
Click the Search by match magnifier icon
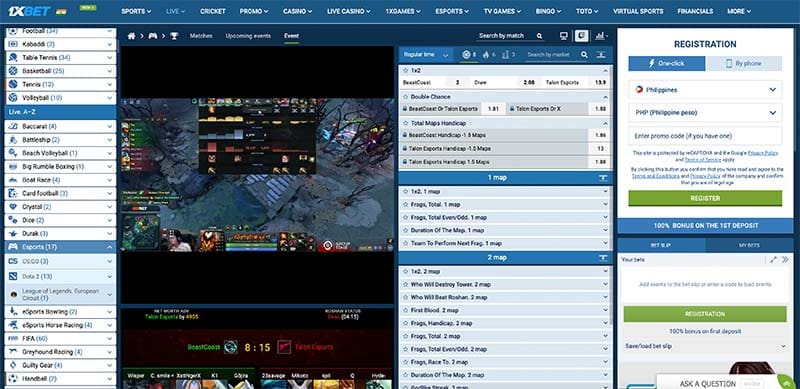[539, 36]
